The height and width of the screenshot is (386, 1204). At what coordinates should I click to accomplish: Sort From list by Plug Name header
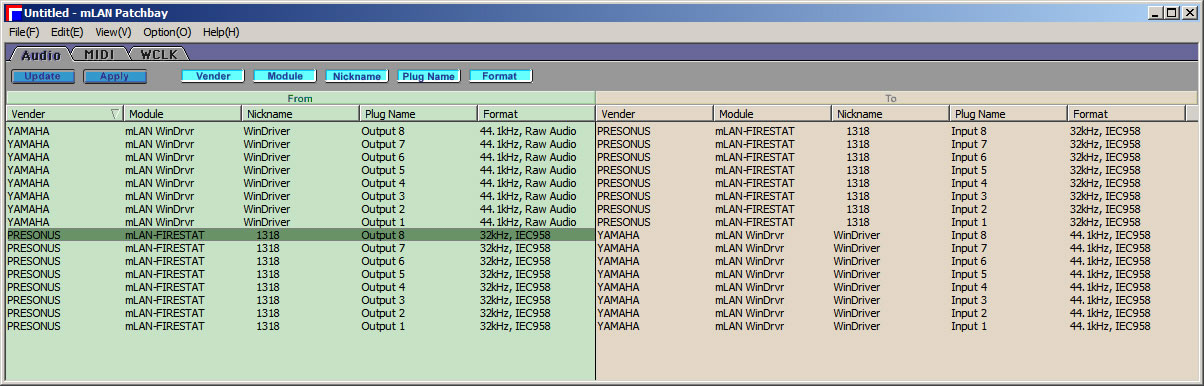pyautogui.click(x=419, y=114)
